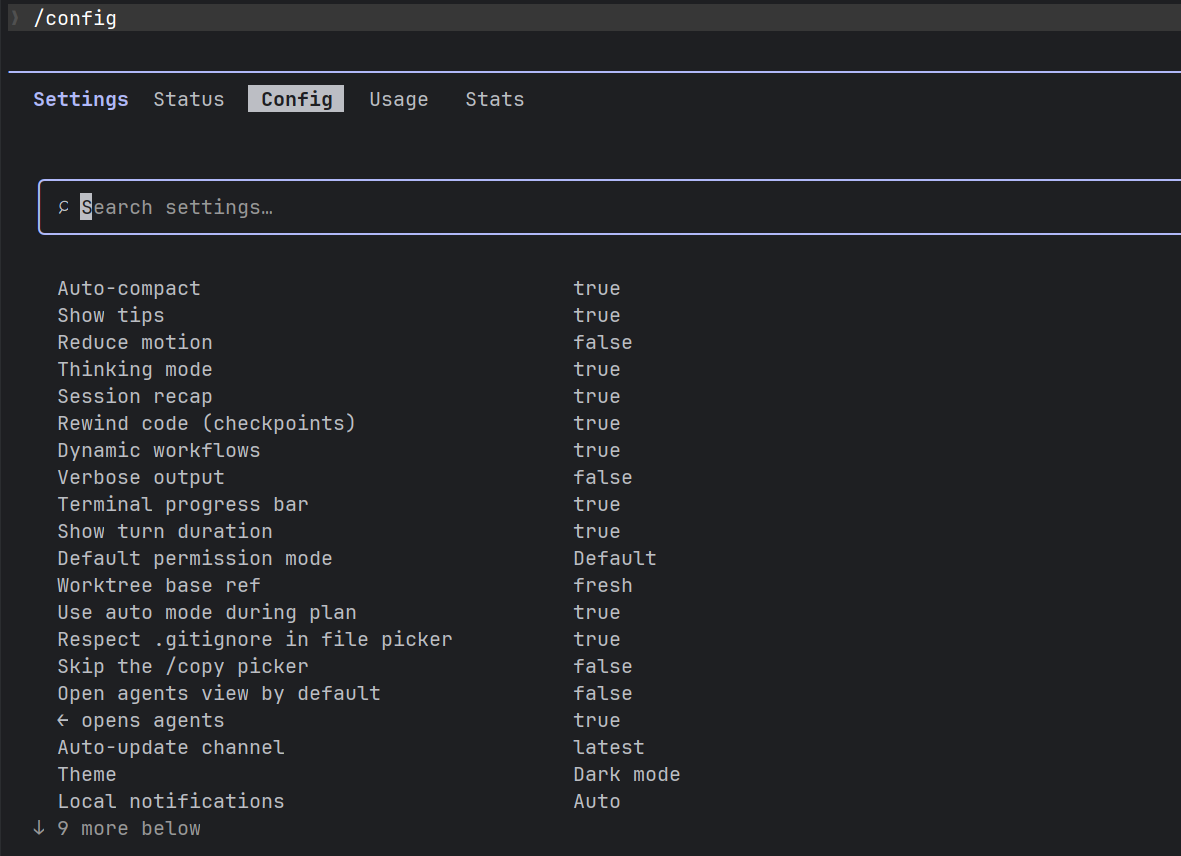
Task: Click the left arrow 'opens agents' setting
Action: coord(141,720)
